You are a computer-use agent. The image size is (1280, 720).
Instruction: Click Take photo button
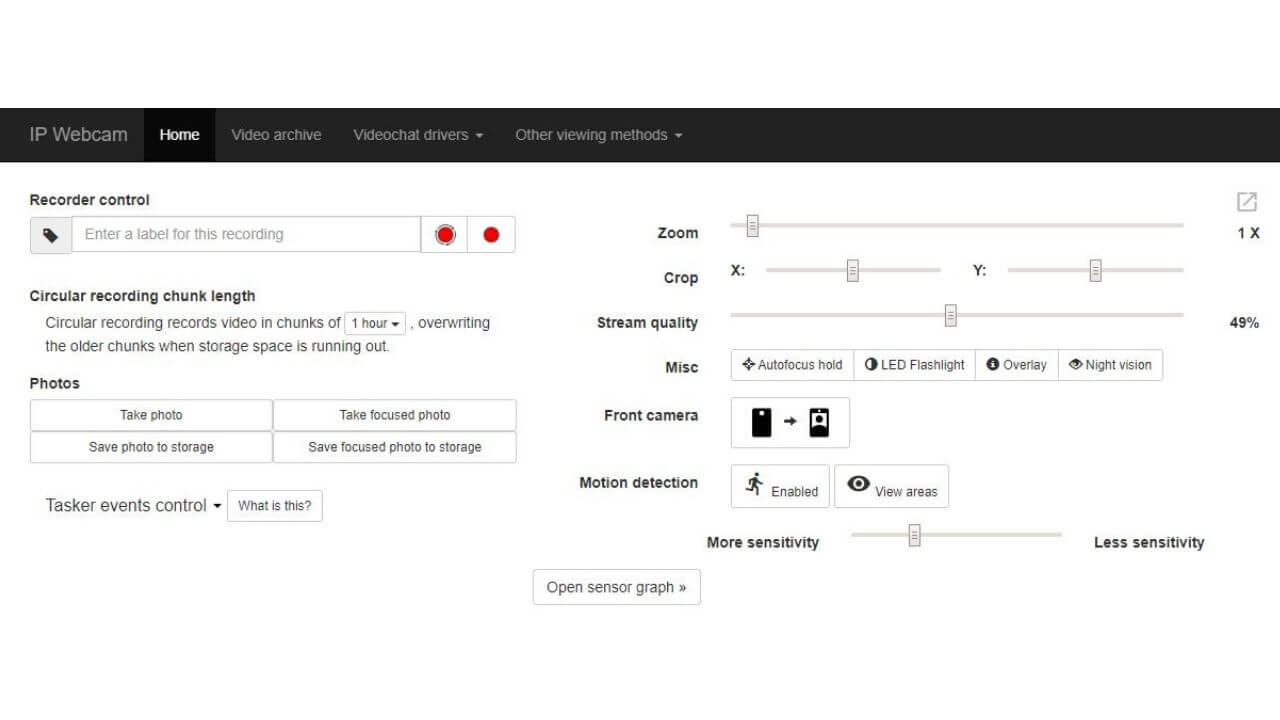pos(151,415)
